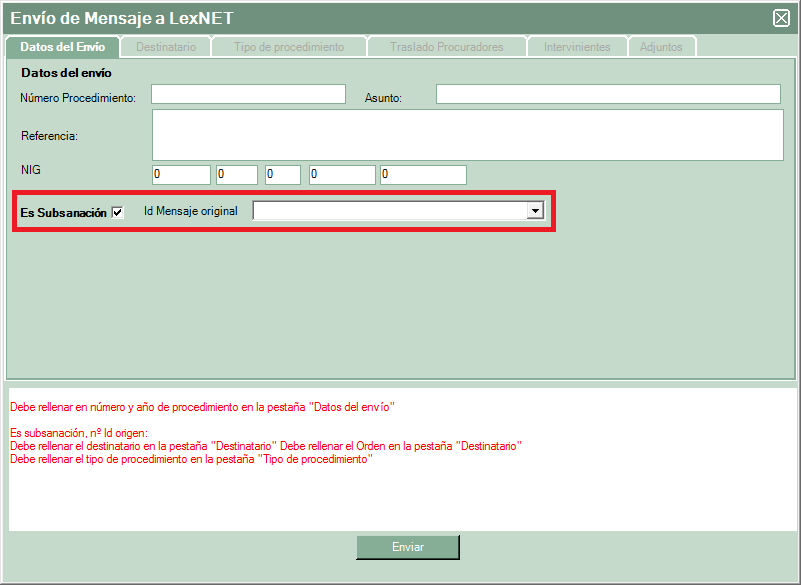Image resolution: width=801 pixels, height=585 pixels.
Task: Open the Destinatario tab
Action: pos(166,47)
